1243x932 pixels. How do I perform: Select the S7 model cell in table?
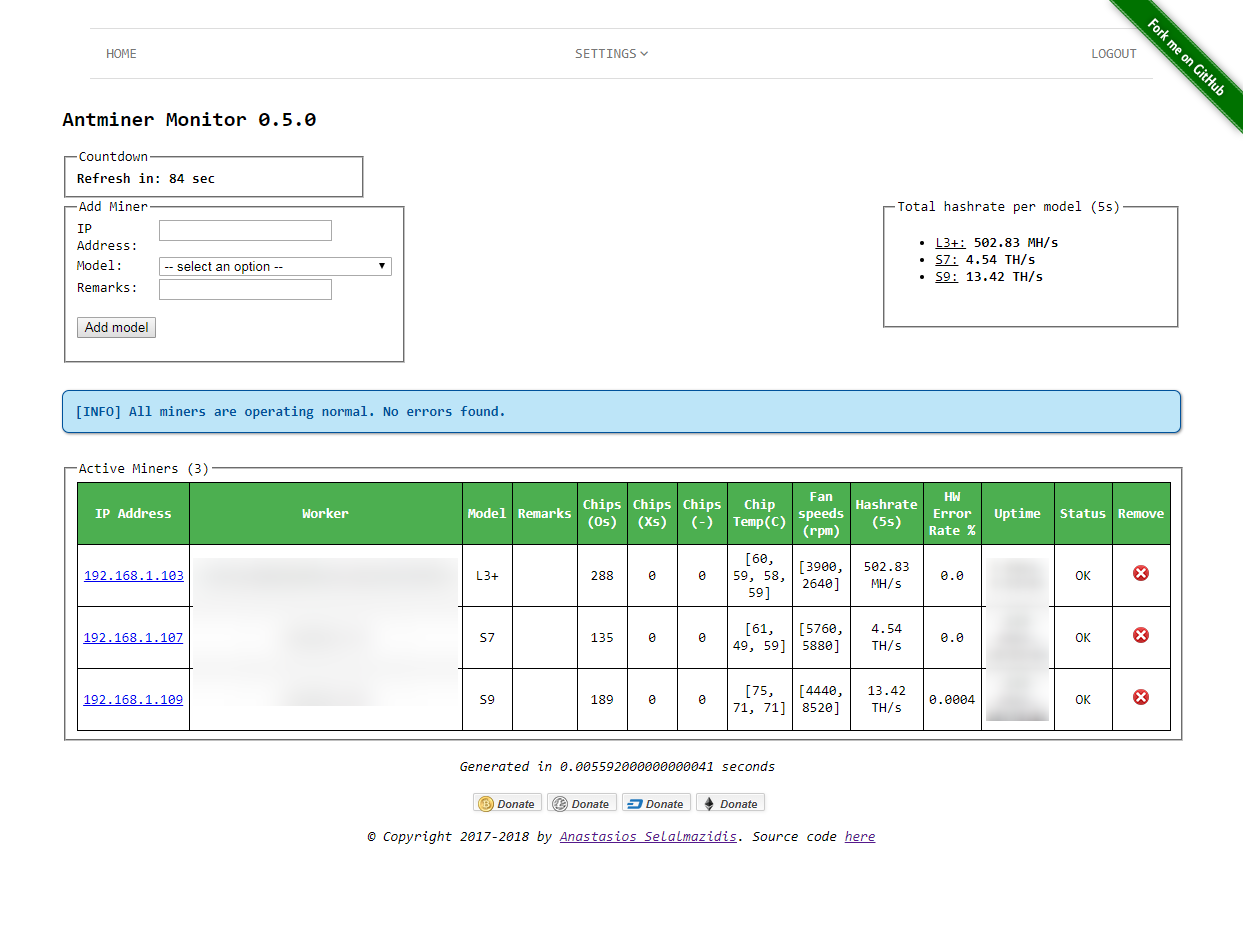(x=487, y=637)
